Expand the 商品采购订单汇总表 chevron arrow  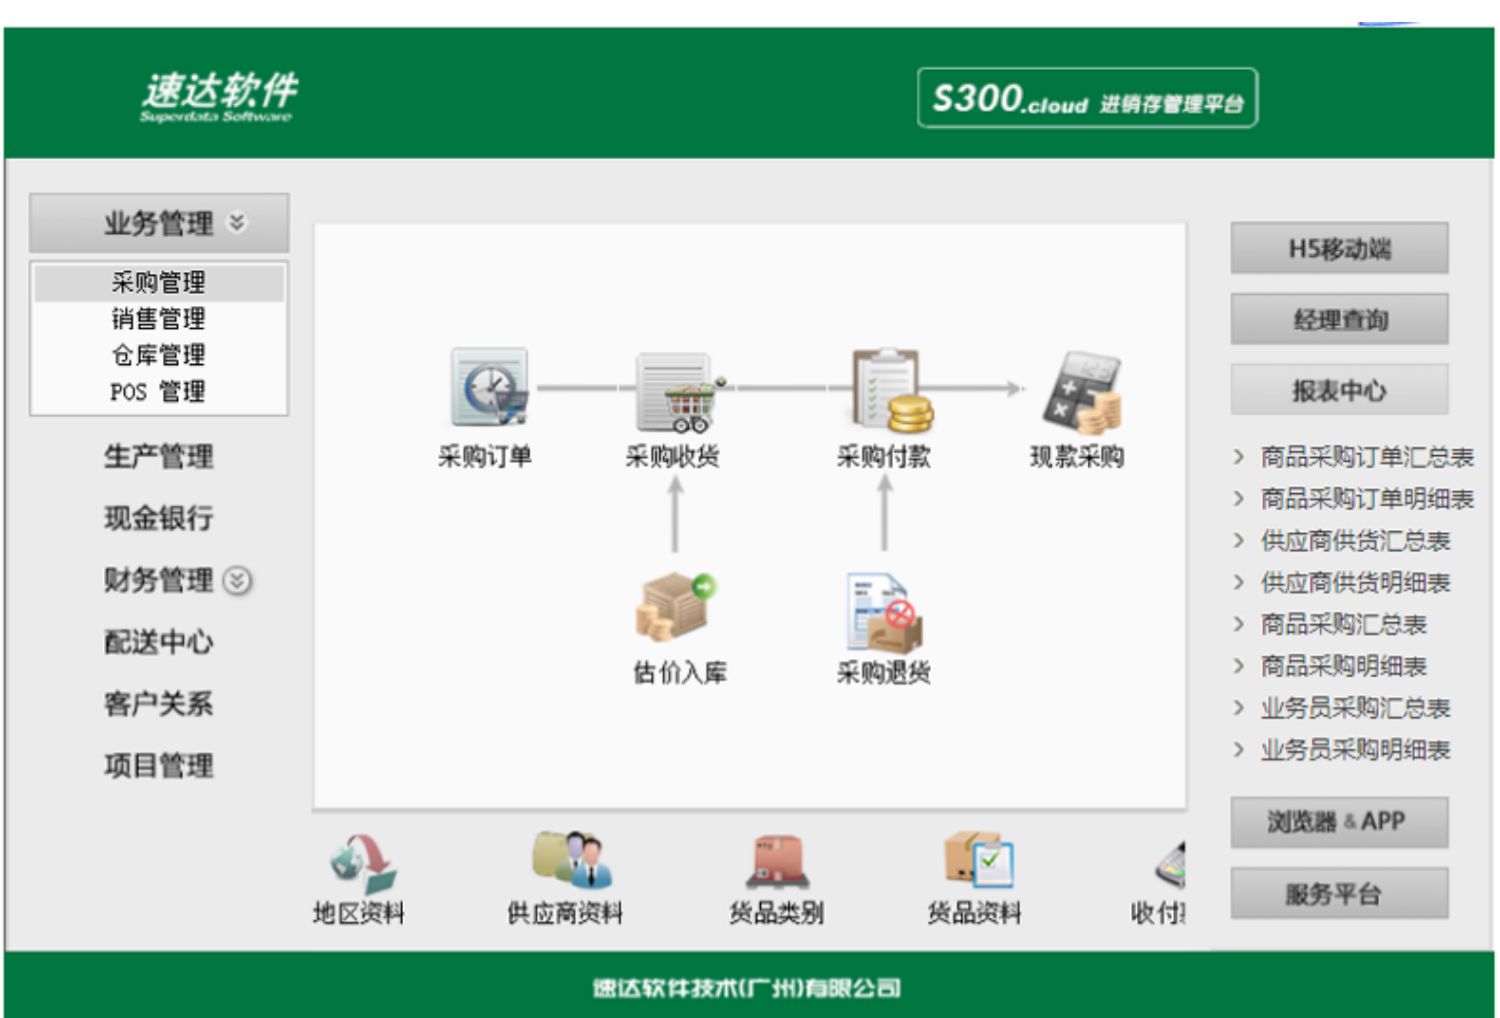pyautogui.click(x=1239, y=457)
